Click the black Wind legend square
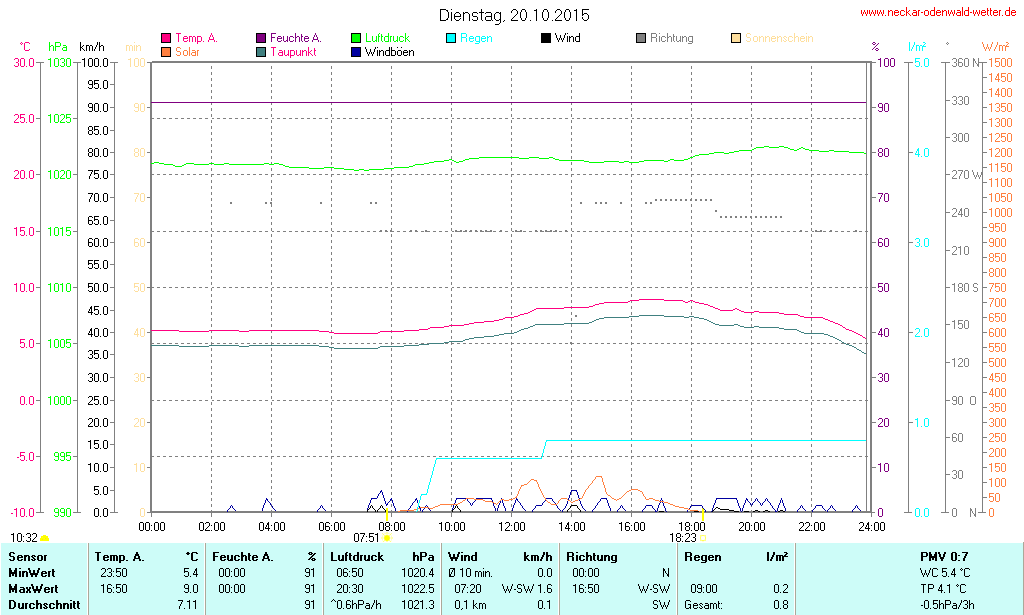The width and height of the screenshot is (1024, 615). coord(545,39)
